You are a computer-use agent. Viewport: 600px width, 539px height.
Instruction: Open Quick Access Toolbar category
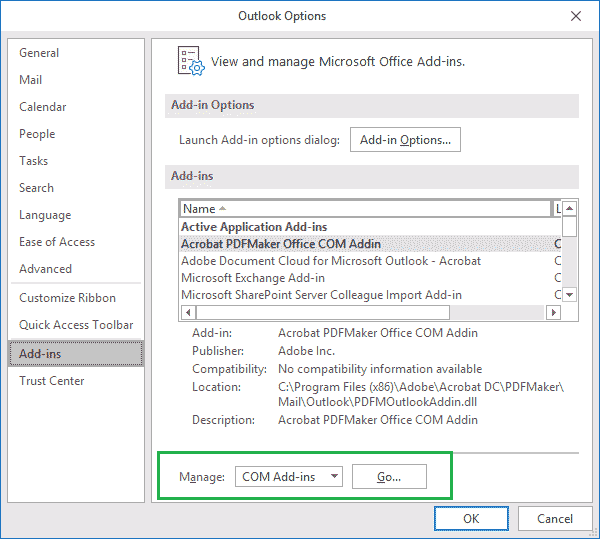tap(76, 325)
